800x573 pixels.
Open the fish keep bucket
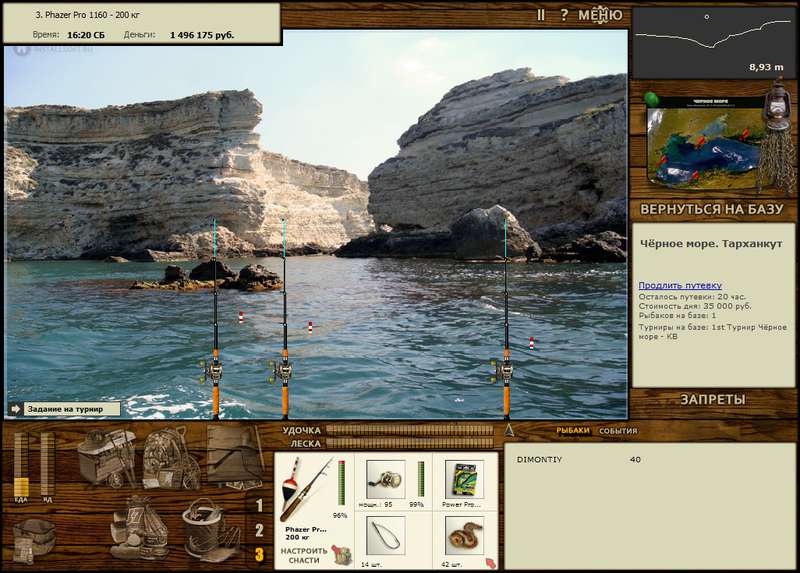(211, 530)
